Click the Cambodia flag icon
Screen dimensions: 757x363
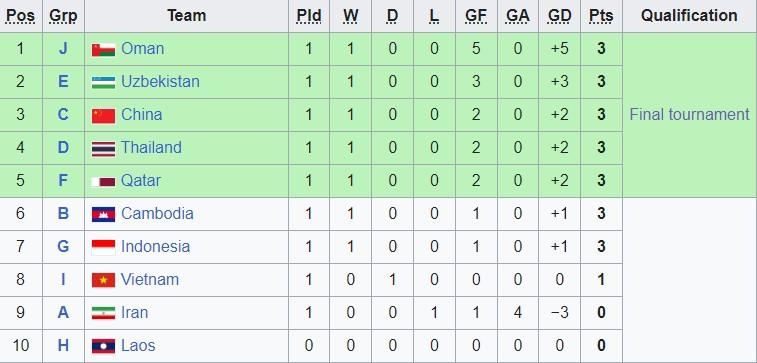[103, 215]
